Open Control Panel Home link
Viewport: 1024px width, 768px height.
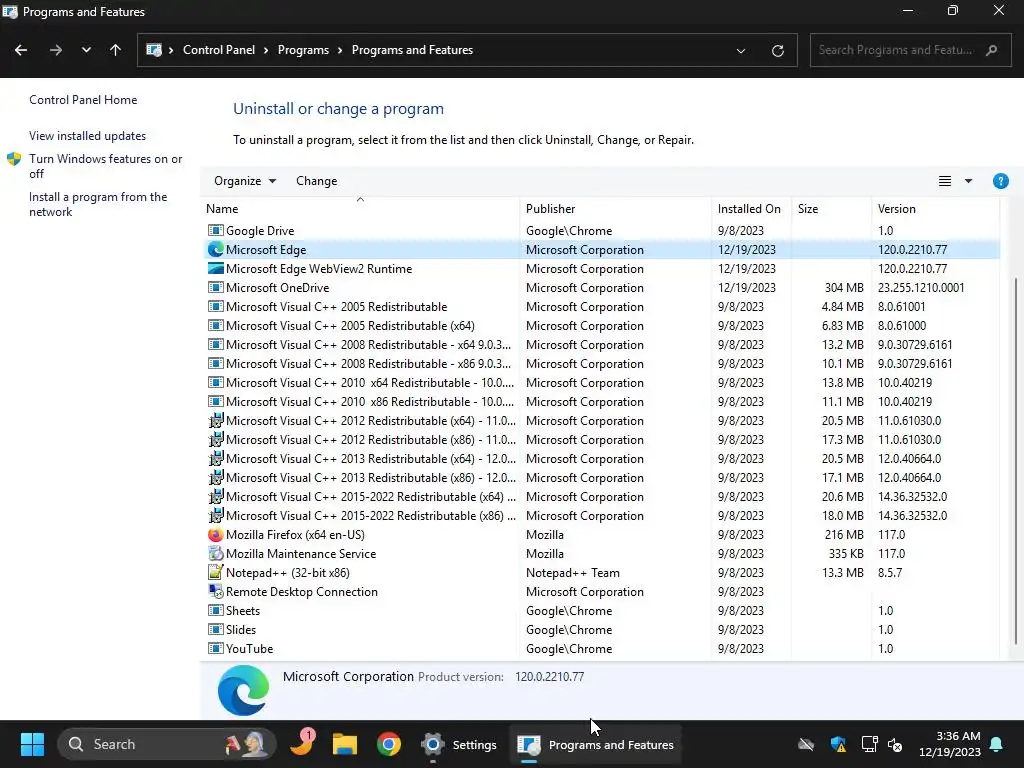click(x=83, y=100)
